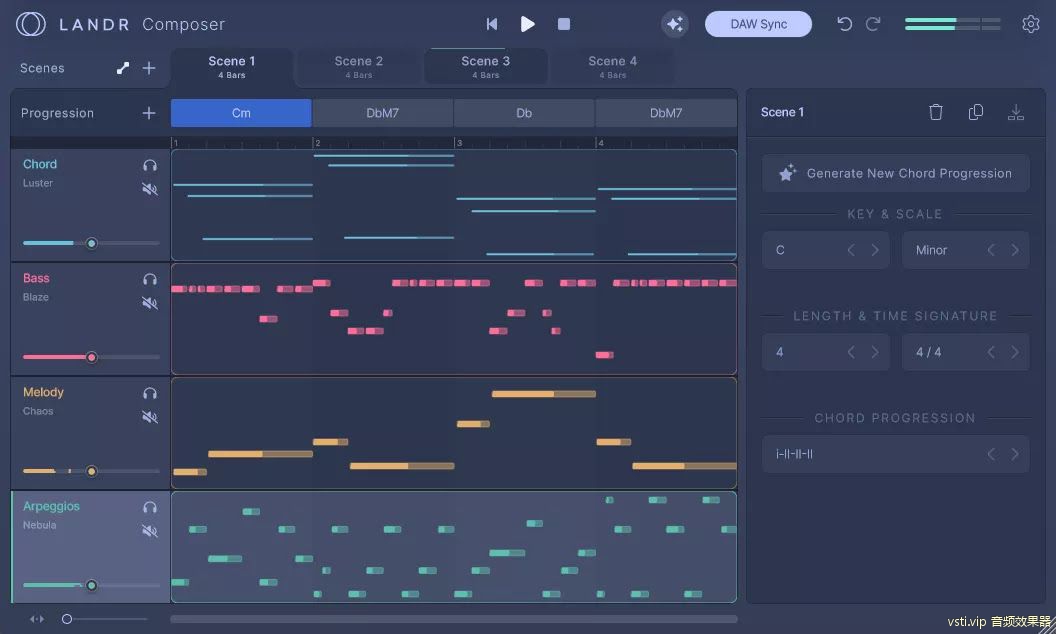The height and width of the screenshot is (634, 1056).
Task: Click Generate New Chord Progression
Action: point(896,173)
